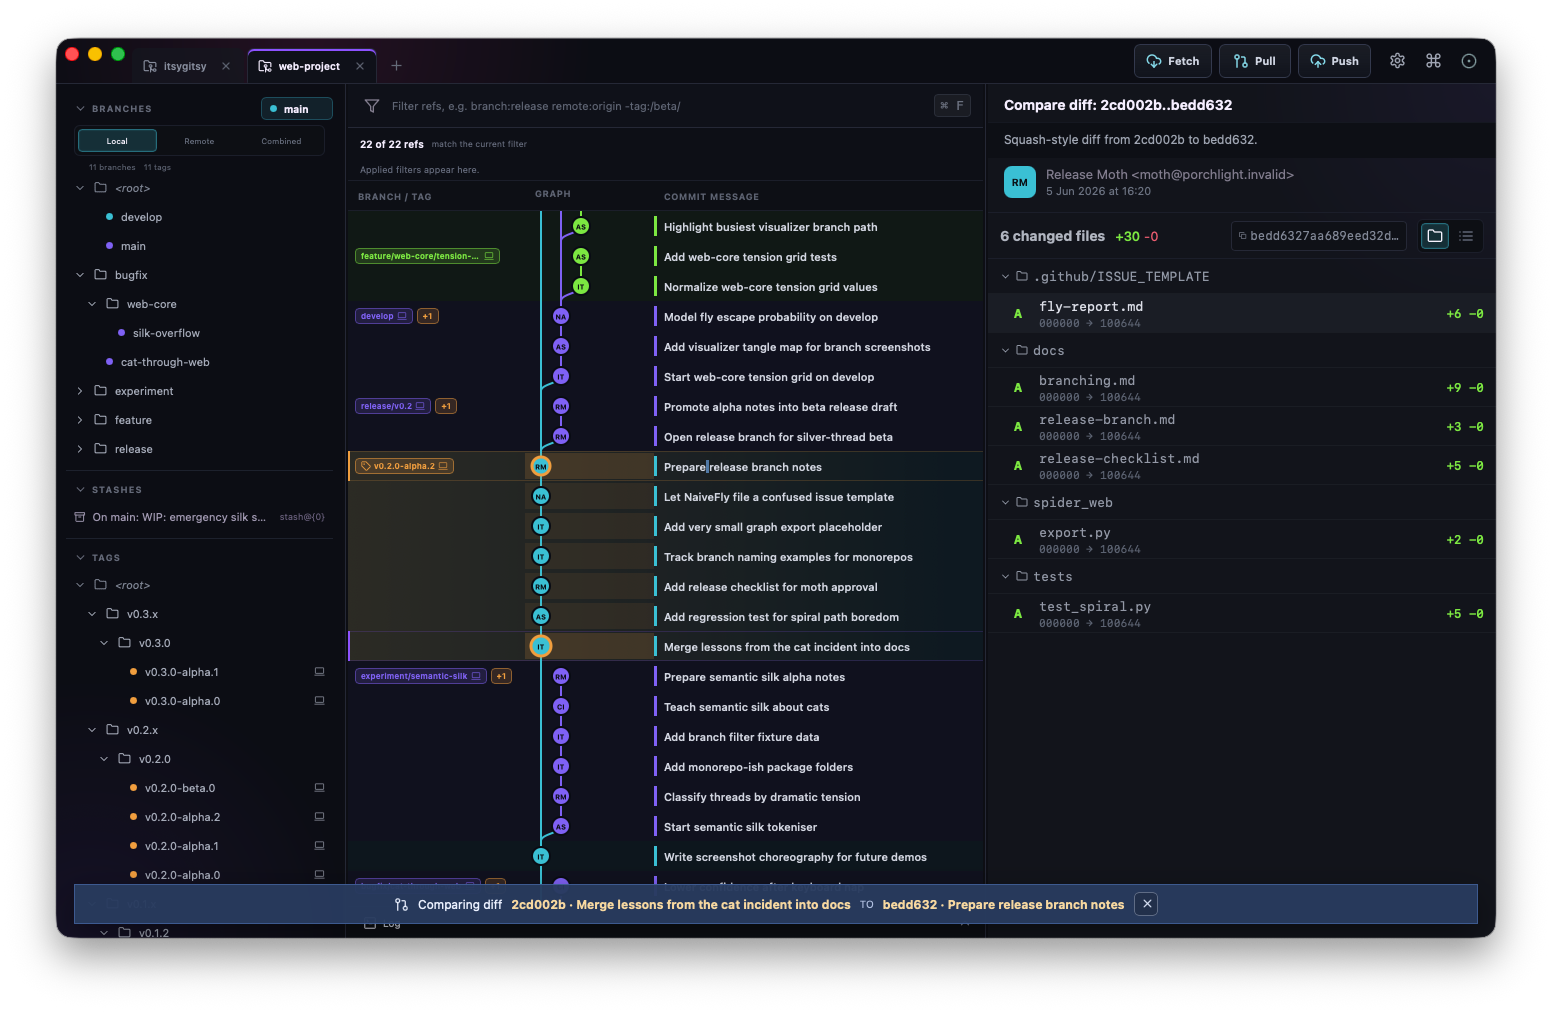
Task: Expand the release folder
Action: point(80,449)
